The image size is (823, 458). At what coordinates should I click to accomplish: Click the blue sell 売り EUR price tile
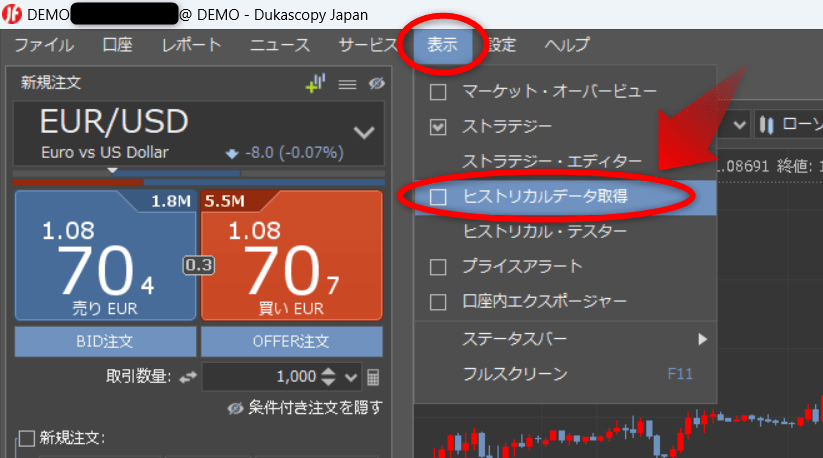(105, 255)
